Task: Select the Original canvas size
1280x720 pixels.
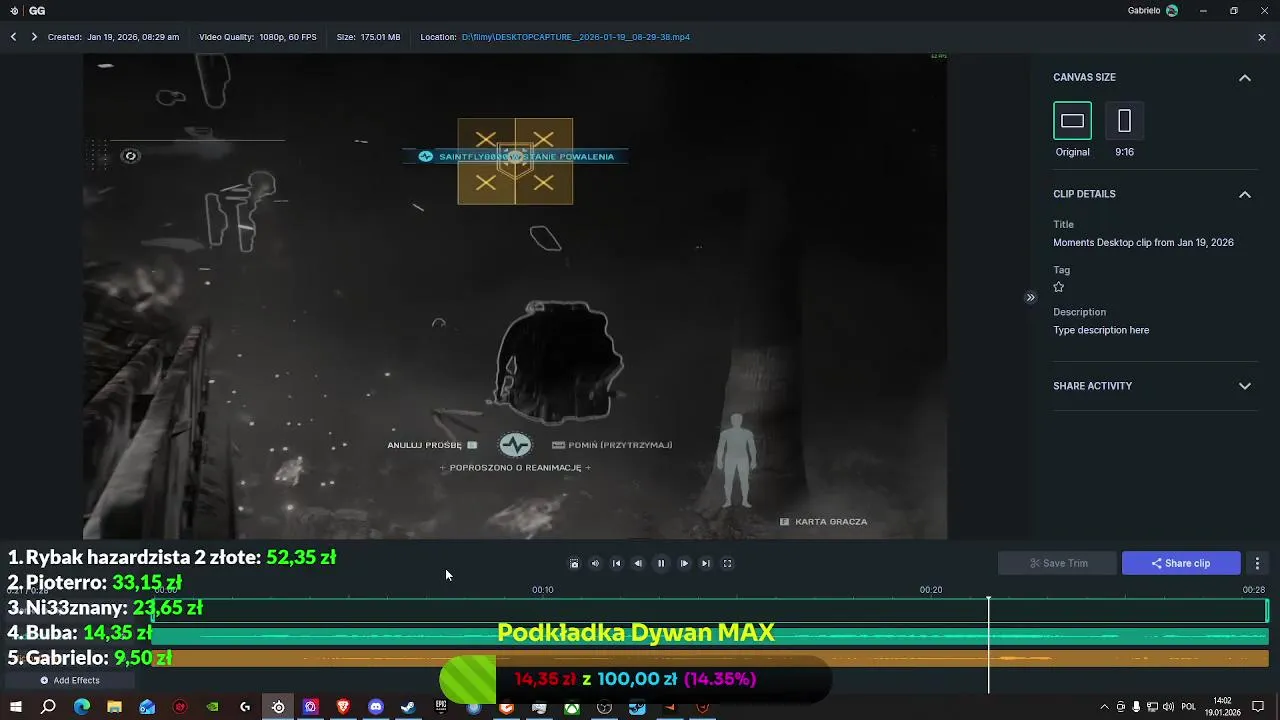Action: coord(1072,121)
